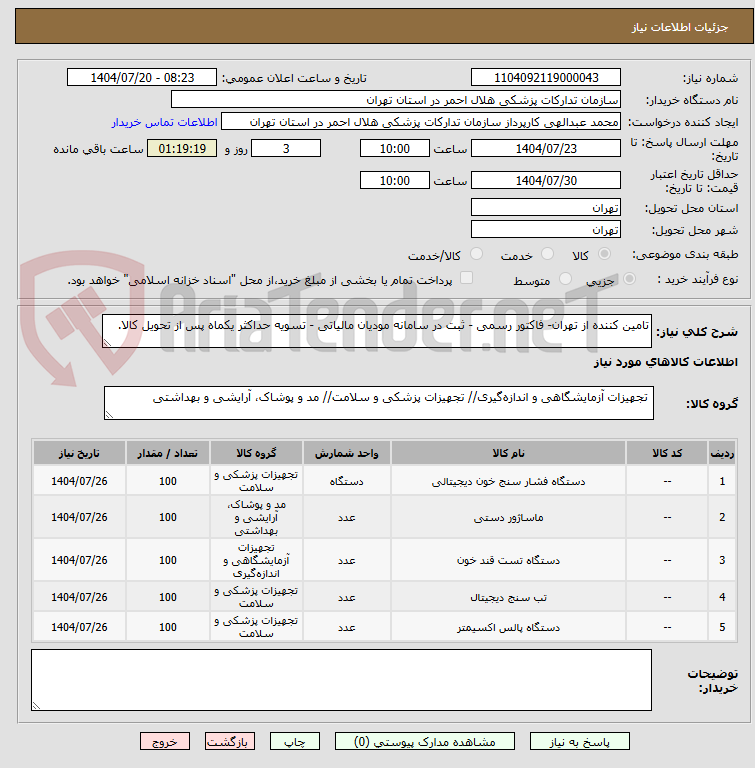Click the دستگاه فشار سنج خون دیجیتالی cell

pyautogui.click(x=508, y=481)
